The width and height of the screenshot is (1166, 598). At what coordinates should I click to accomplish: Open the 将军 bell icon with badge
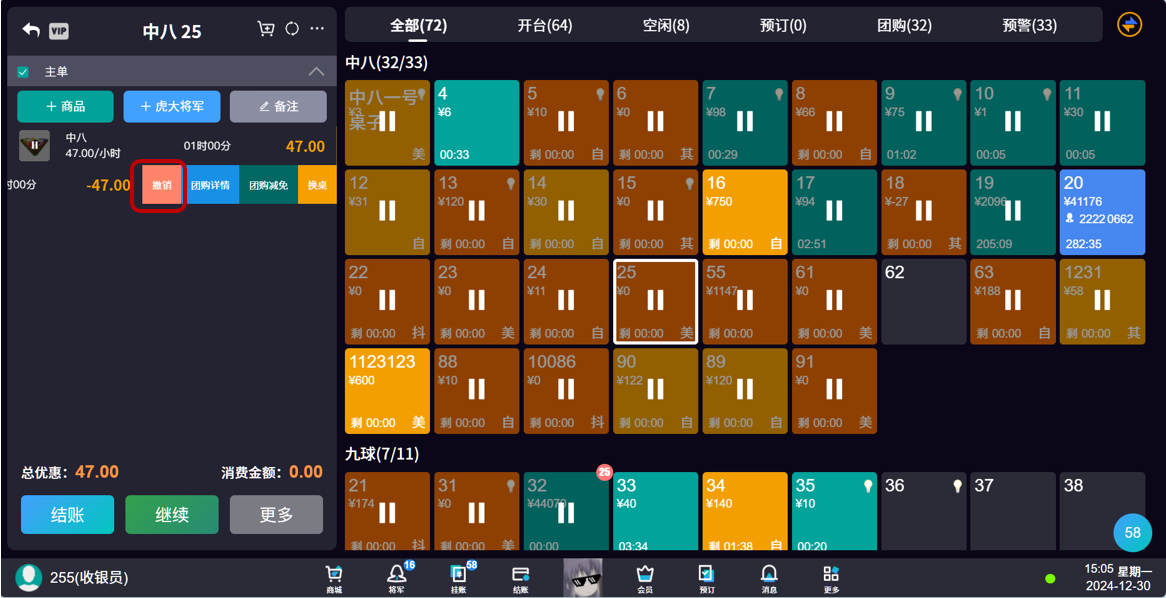click(397, 577)
